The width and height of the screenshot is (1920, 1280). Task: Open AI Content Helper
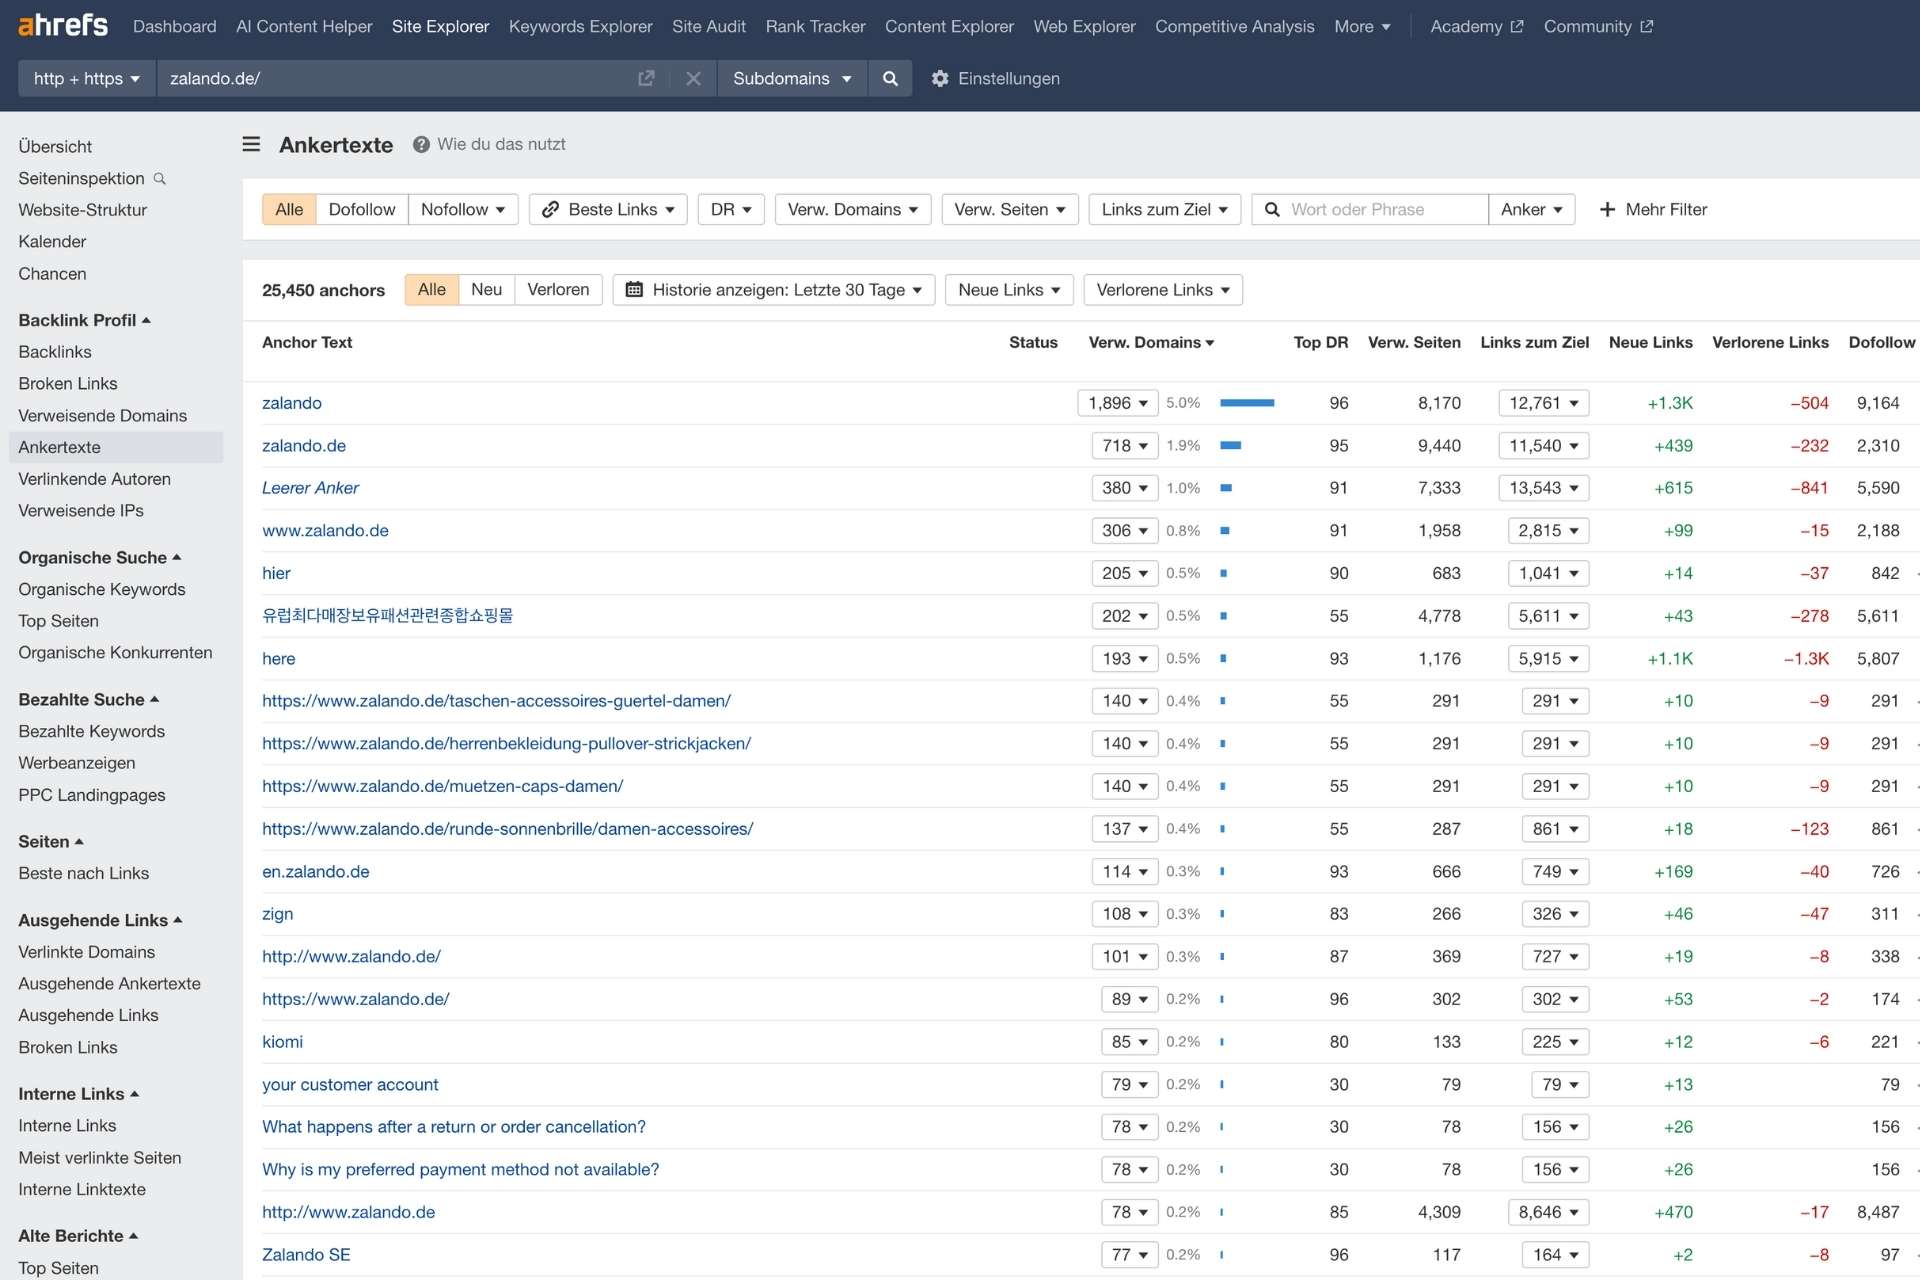point(304,26)
